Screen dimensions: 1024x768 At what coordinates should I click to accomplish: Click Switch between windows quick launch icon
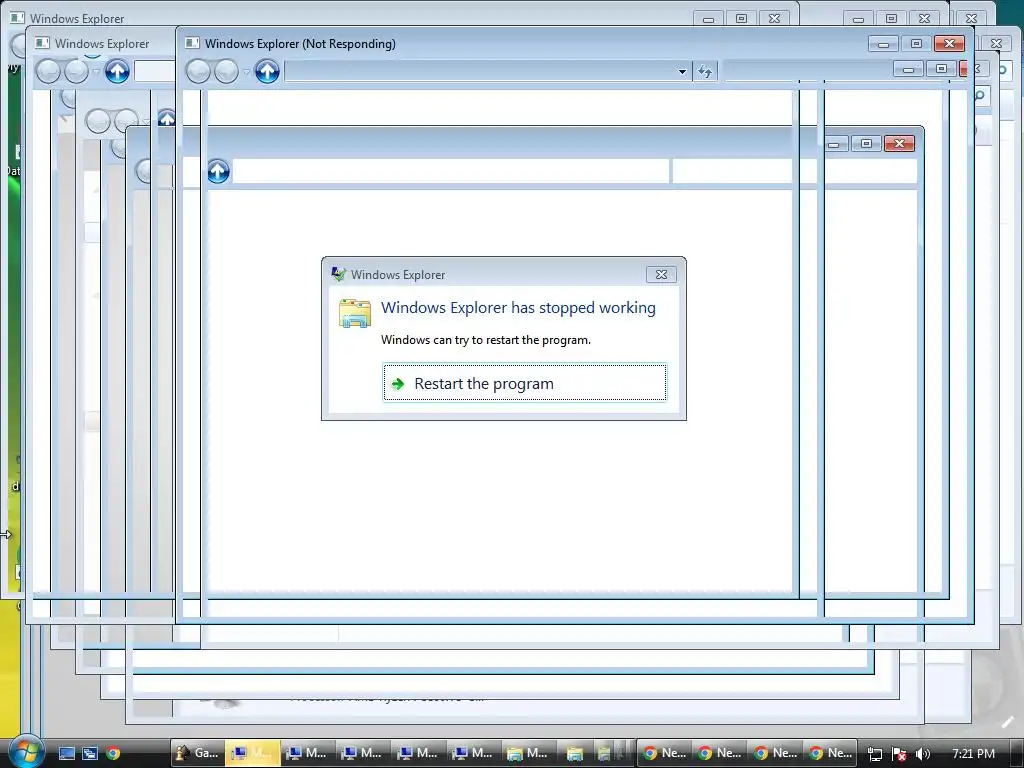pos(89,753)
